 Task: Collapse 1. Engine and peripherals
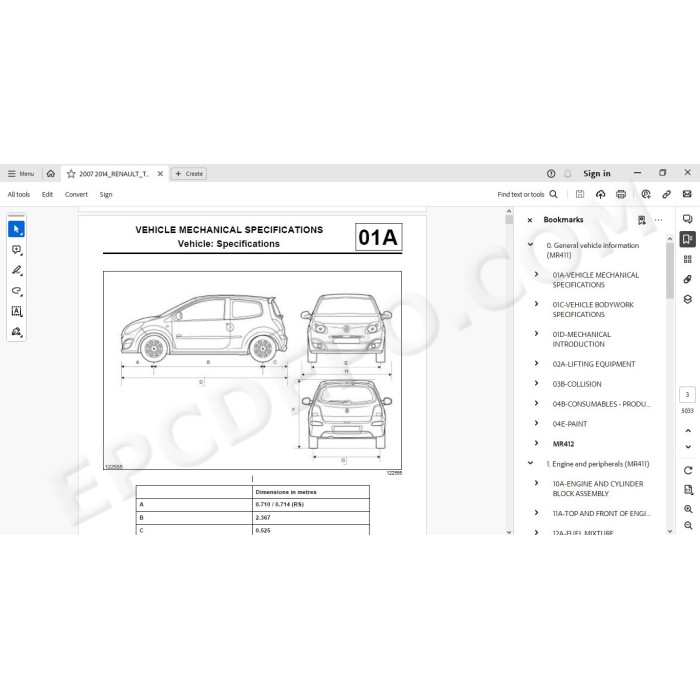click(530, 463)
